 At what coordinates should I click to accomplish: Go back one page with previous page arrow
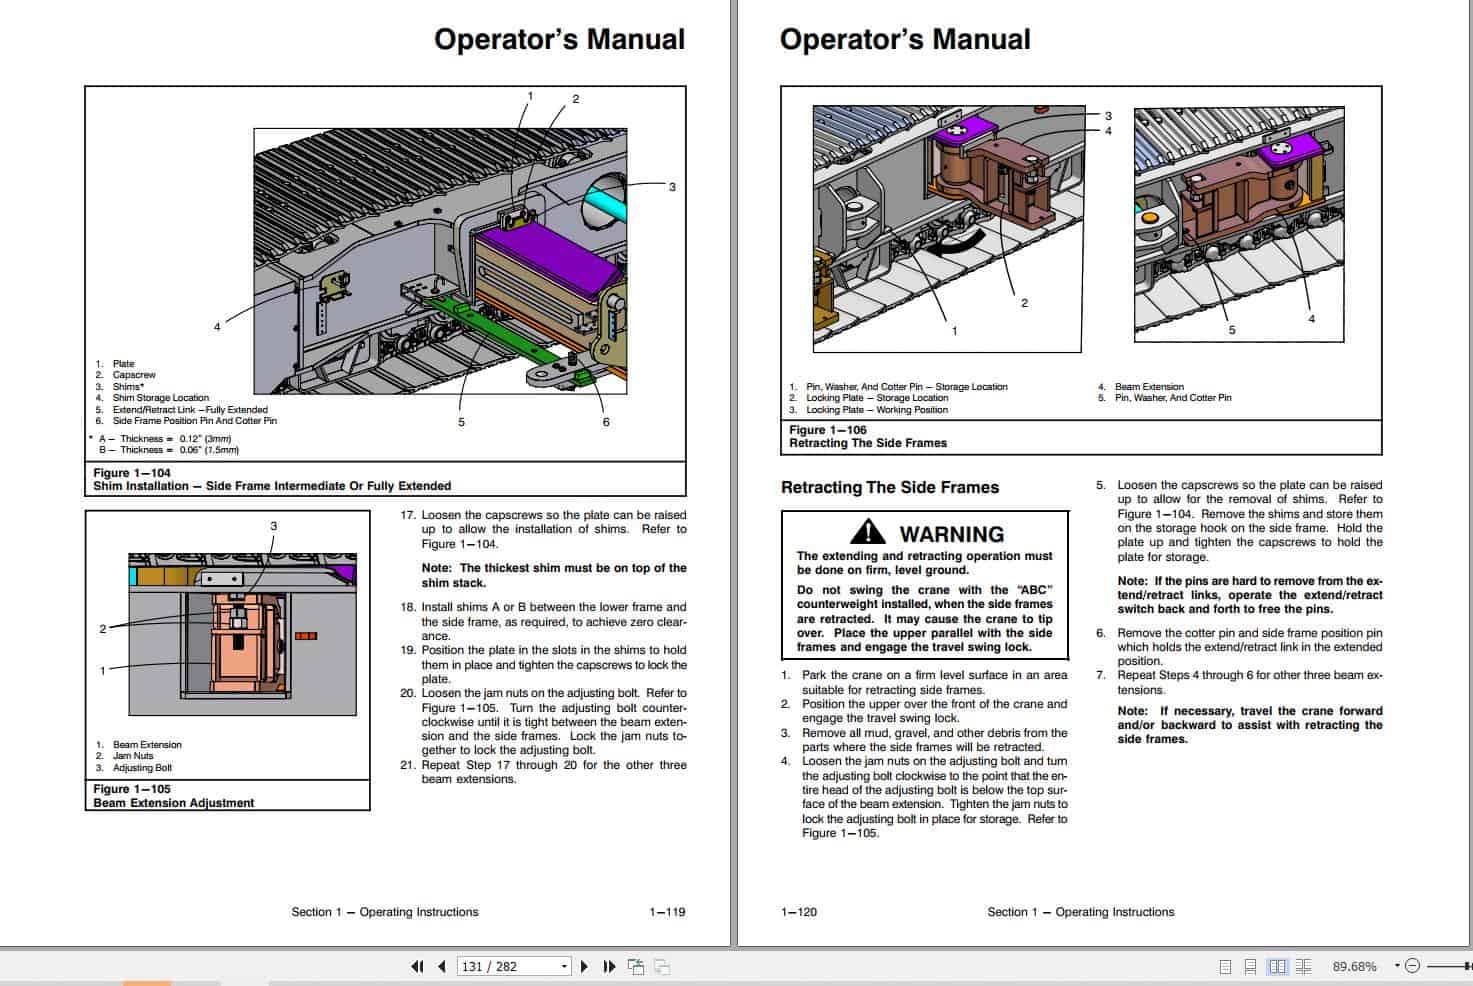pos(442,966)
